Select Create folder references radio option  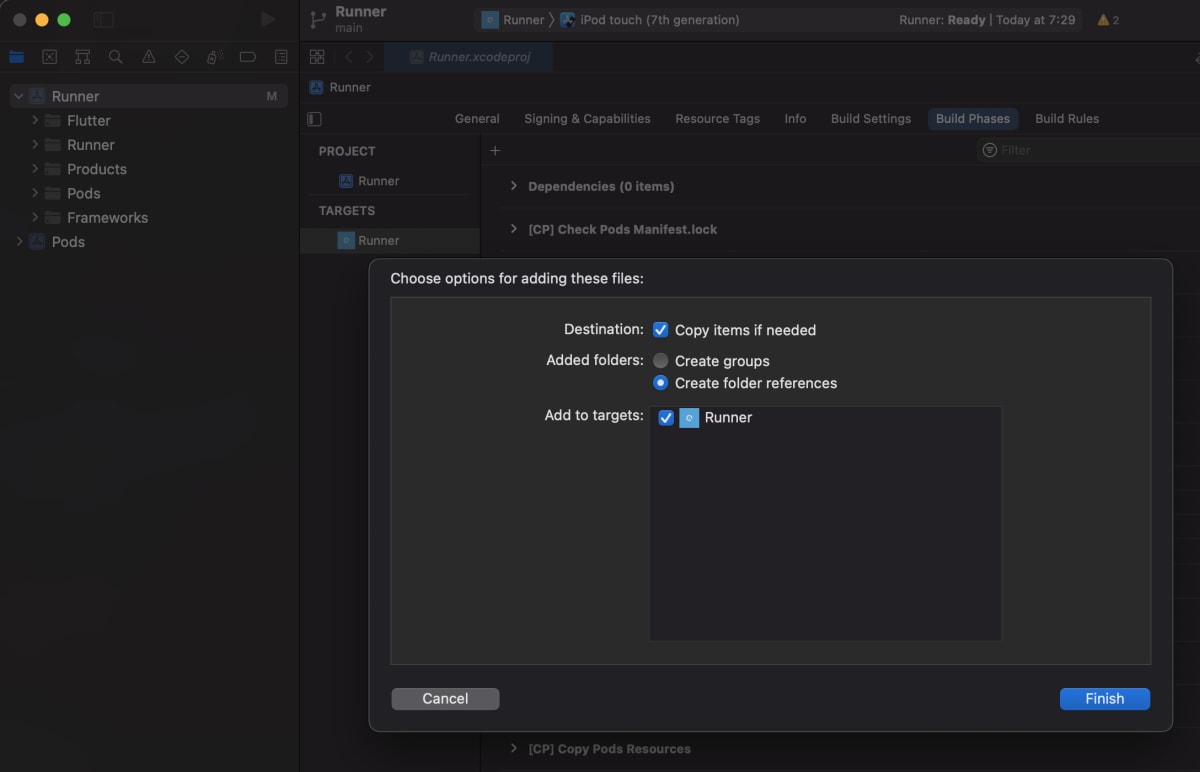pyautogui.click(x=660, y=383)
